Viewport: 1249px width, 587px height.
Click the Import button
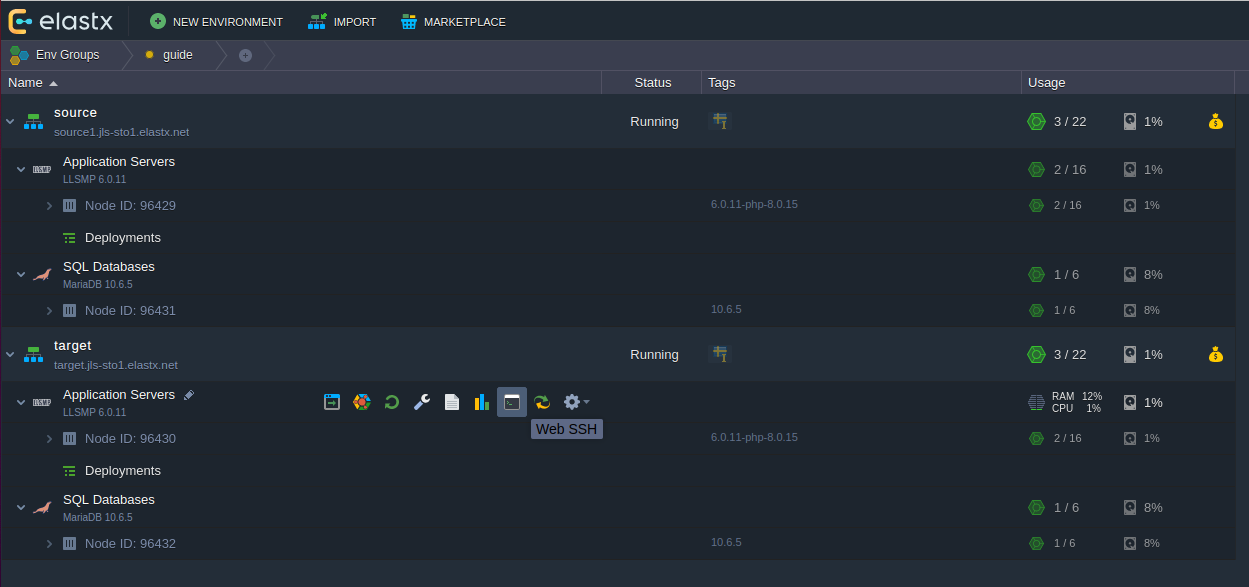click(343, 22)
